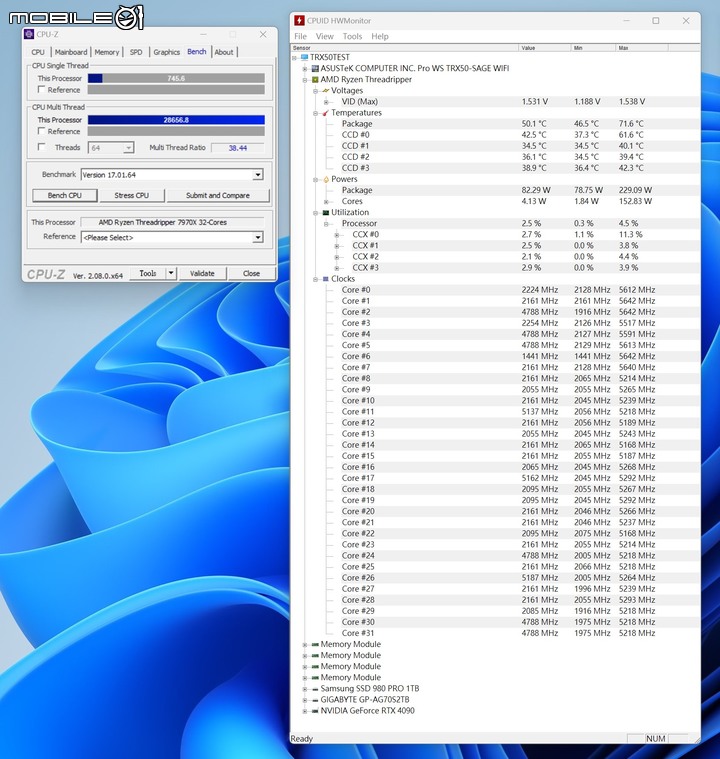The width and height of the screenshot is (720, 759).
Task: Click the Powers flame icon
Action: (325, 179)
